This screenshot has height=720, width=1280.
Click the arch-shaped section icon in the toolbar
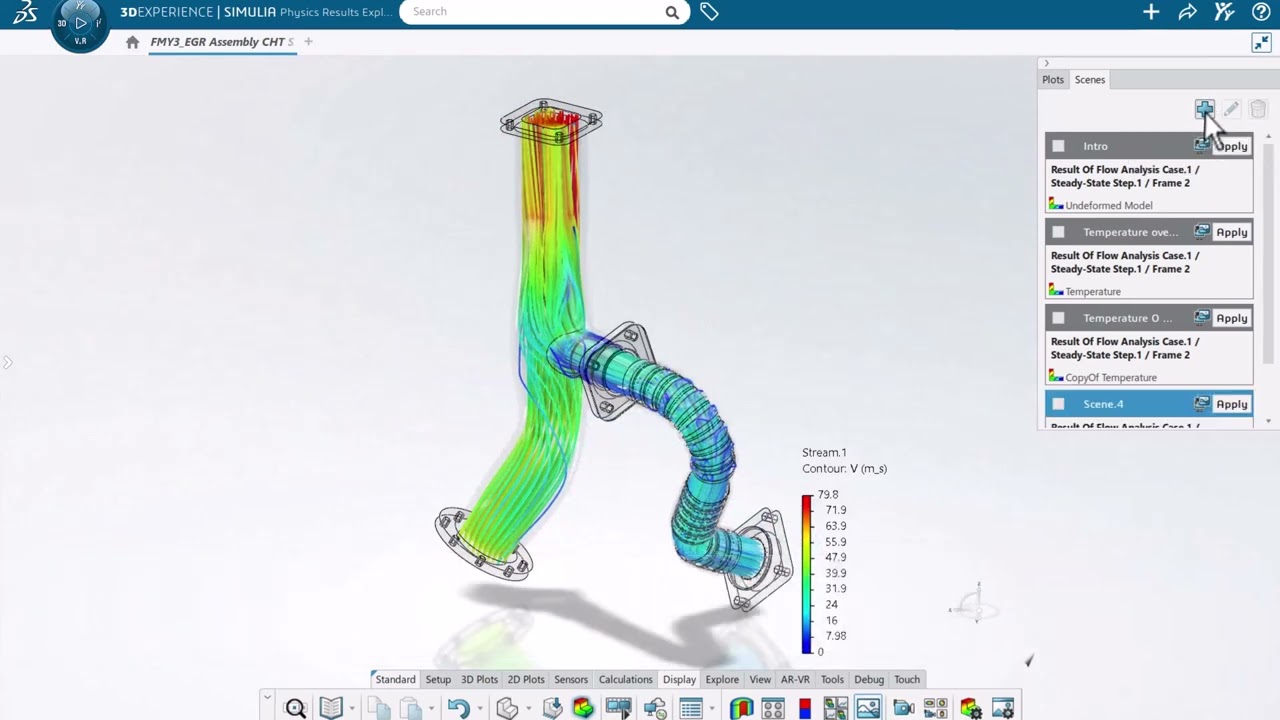pyautogui.click(x=741, y=708)
